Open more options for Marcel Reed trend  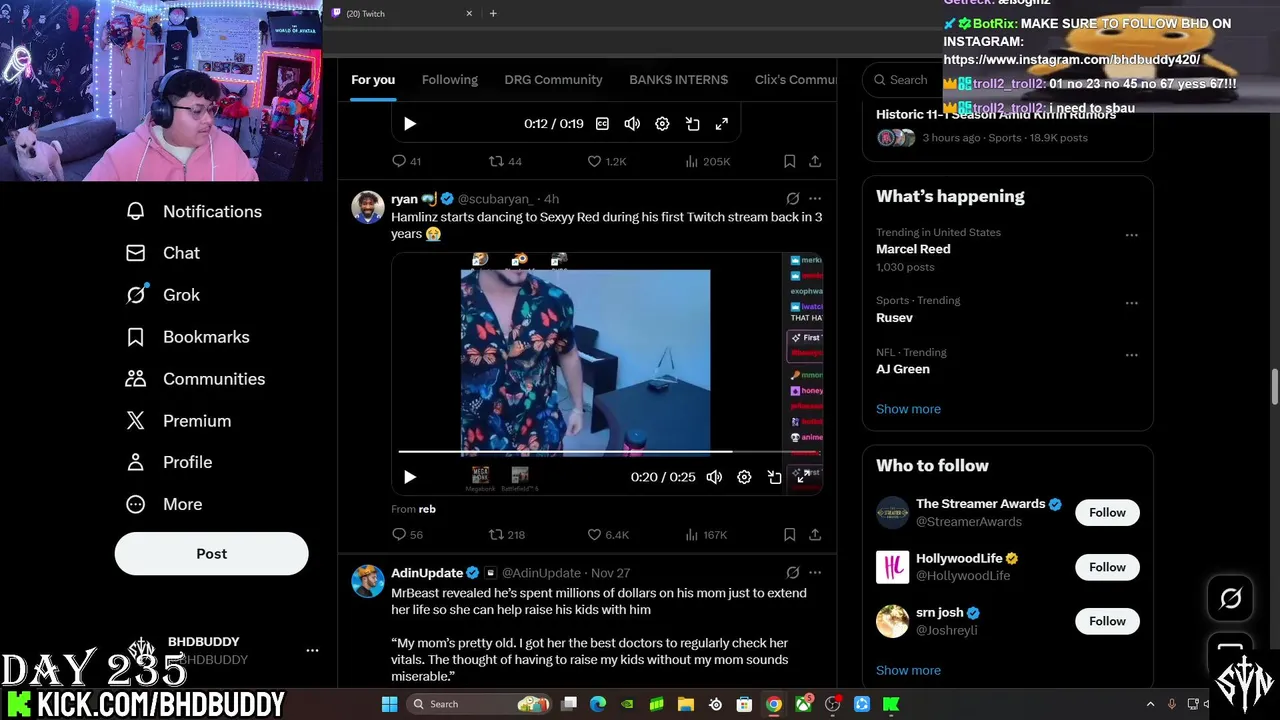tap(1131, 235)
